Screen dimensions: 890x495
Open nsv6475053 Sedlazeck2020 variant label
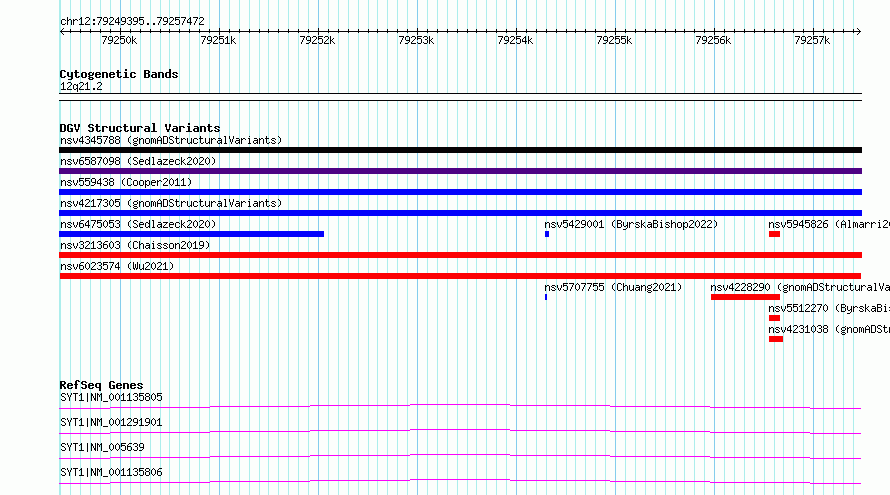coord(138,224)
